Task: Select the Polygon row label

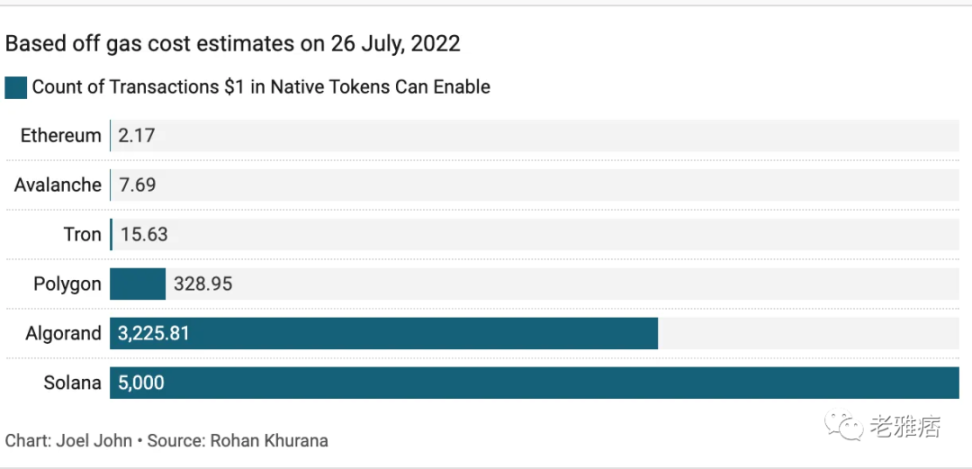Action: point(67,284)
